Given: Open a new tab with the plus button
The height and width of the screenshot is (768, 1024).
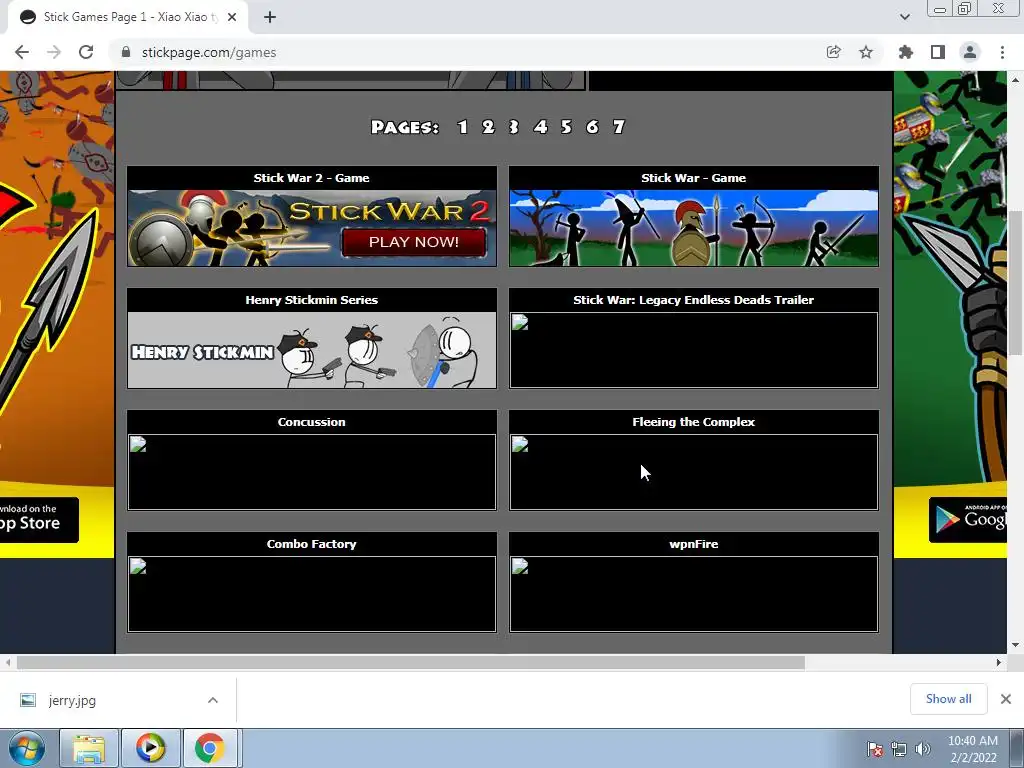Looking at the screenshot, I should pyautogui.click(x=270, y=17).
